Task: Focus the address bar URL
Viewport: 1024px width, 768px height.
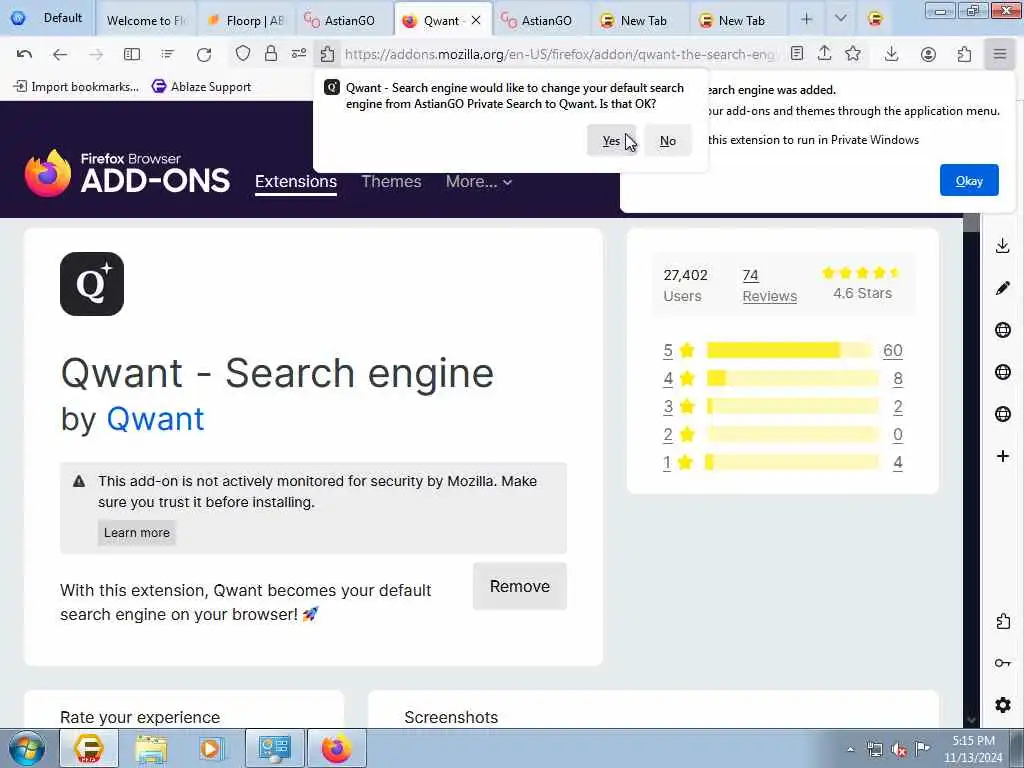Action: coord(559,54)
